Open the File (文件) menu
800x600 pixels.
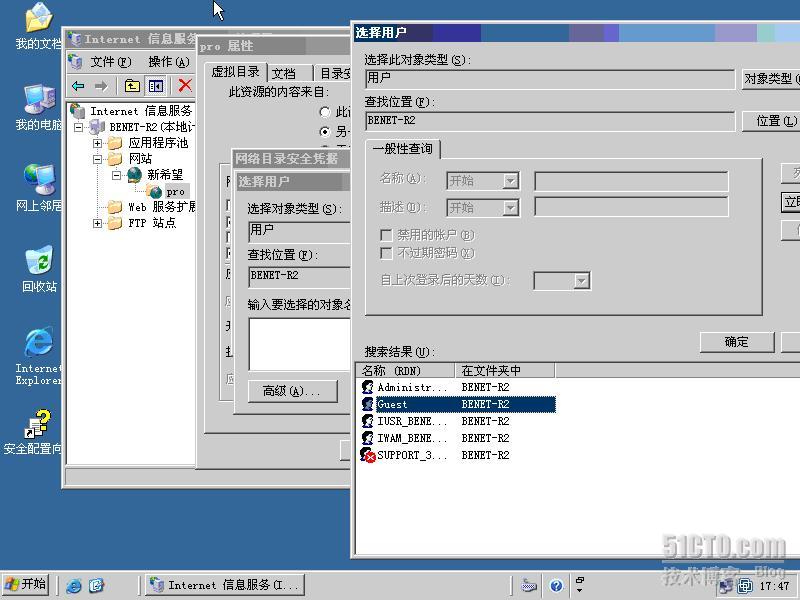[x=111, y=62]
